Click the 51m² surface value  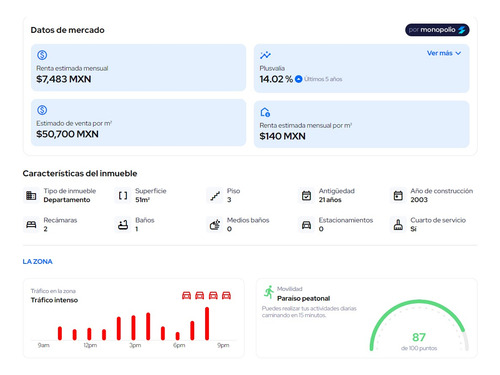pyautogui.click(x=142, y=200)
